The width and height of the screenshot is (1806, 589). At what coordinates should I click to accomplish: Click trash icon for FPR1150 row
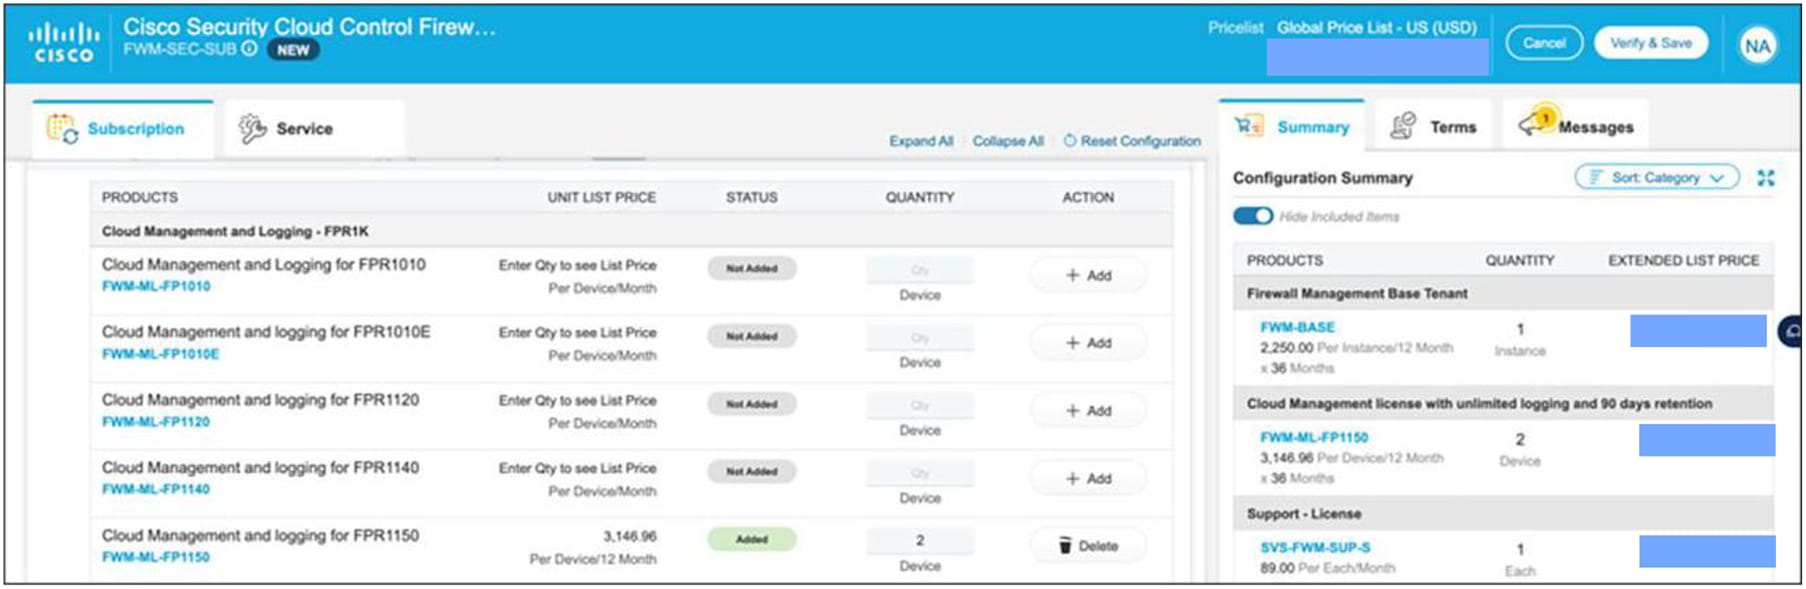[1065, 545]
